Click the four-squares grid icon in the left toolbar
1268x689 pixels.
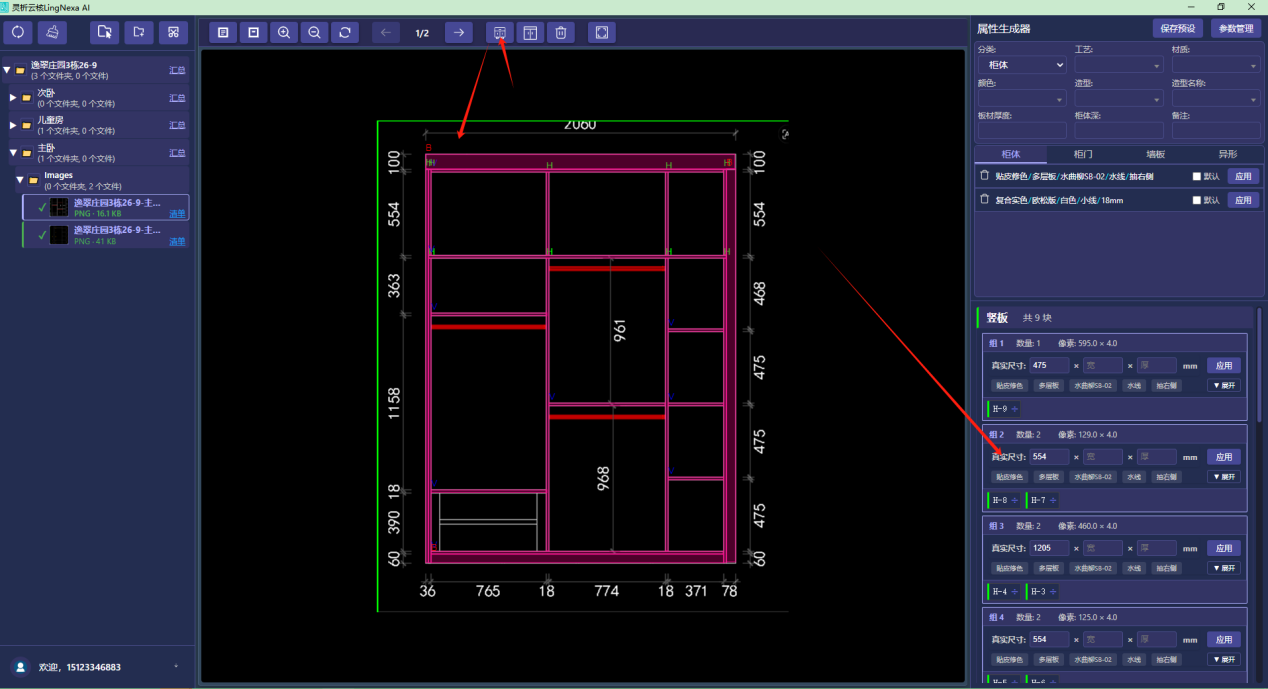pyautogui.click(x=173, y=32)
